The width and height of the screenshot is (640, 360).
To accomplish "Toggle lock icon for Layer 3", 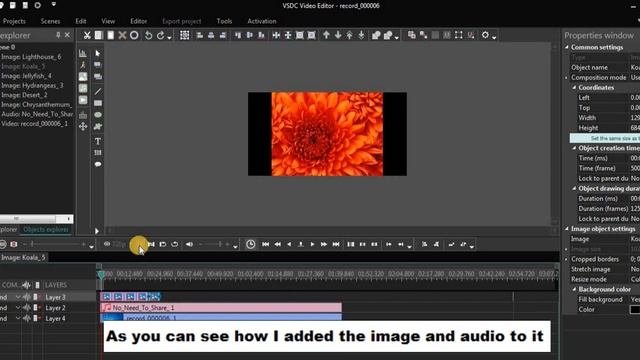I will (x=37, y=297).
